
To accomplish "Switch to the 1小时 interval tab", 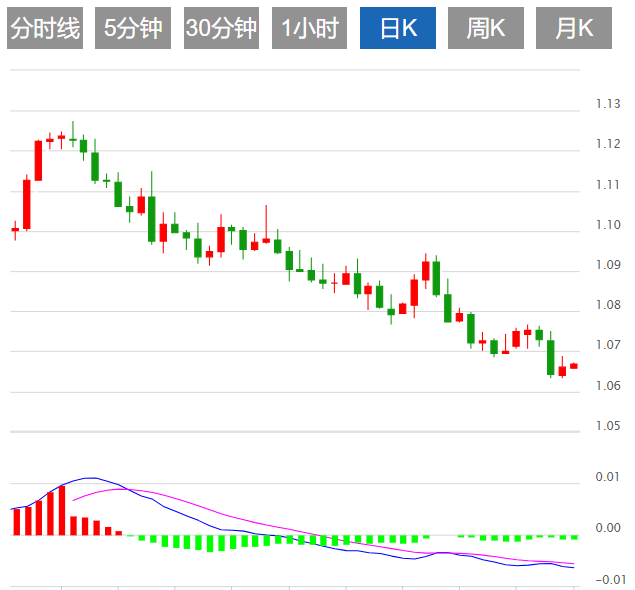I will click(309, 28).
